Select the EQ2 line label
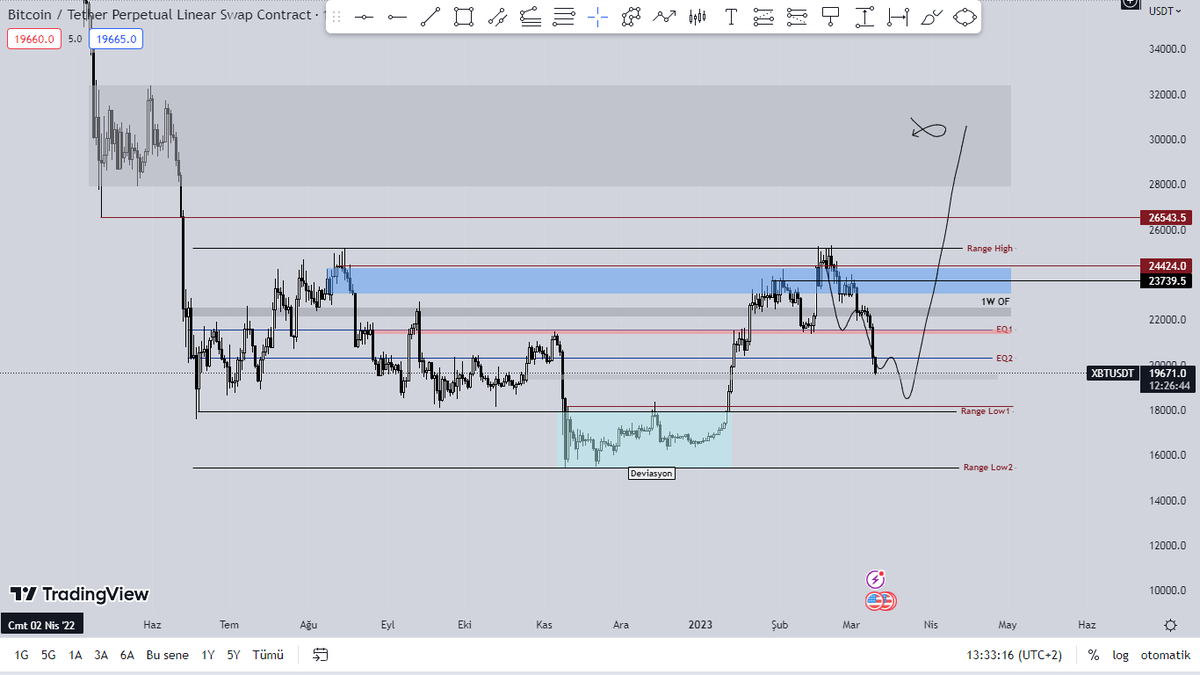This screenshot has width=1200, height=675. [x=1004, y=358]
